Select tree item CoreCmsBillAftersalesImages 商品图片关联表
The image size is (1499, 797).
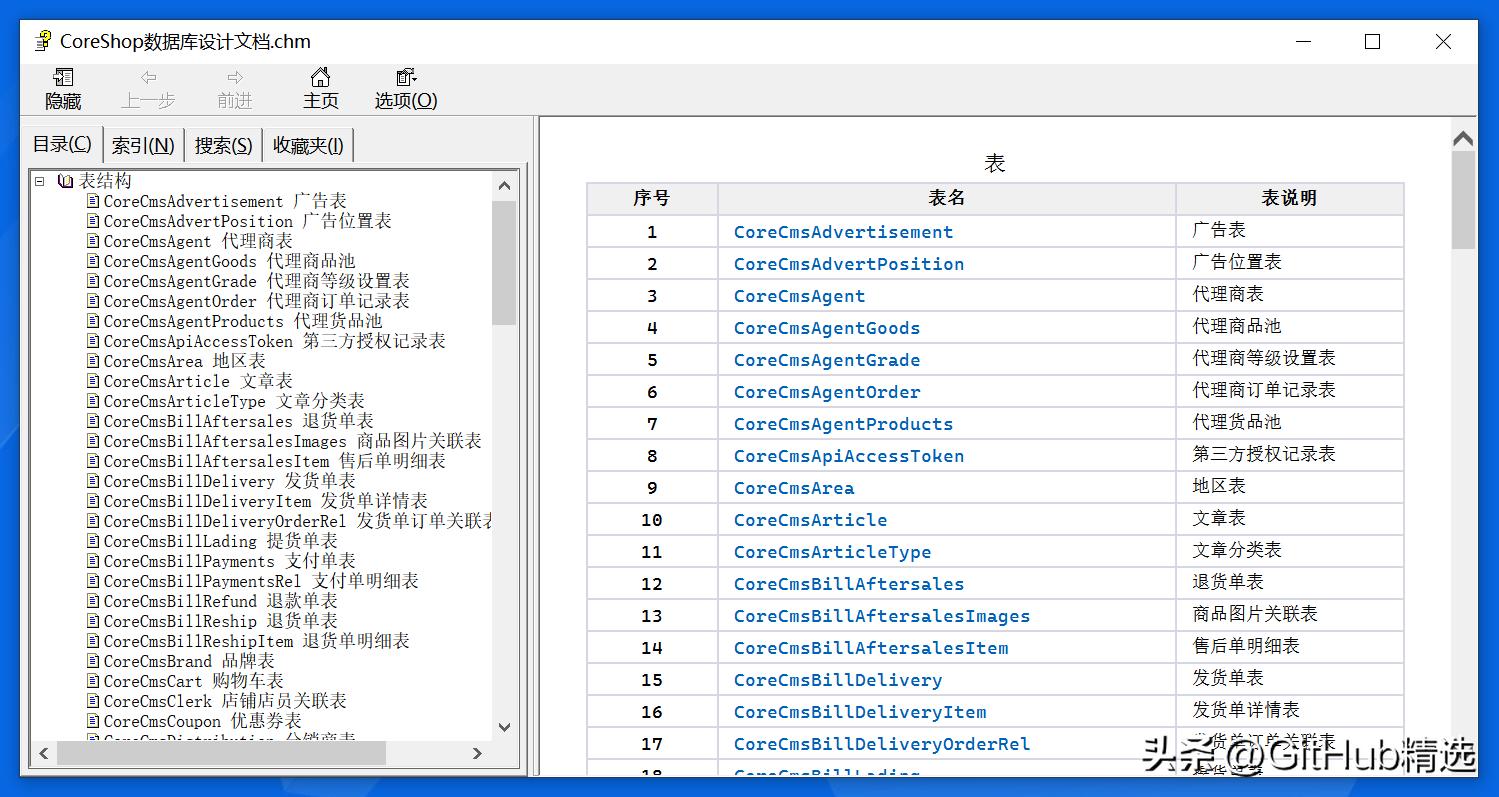pos(293,441)
